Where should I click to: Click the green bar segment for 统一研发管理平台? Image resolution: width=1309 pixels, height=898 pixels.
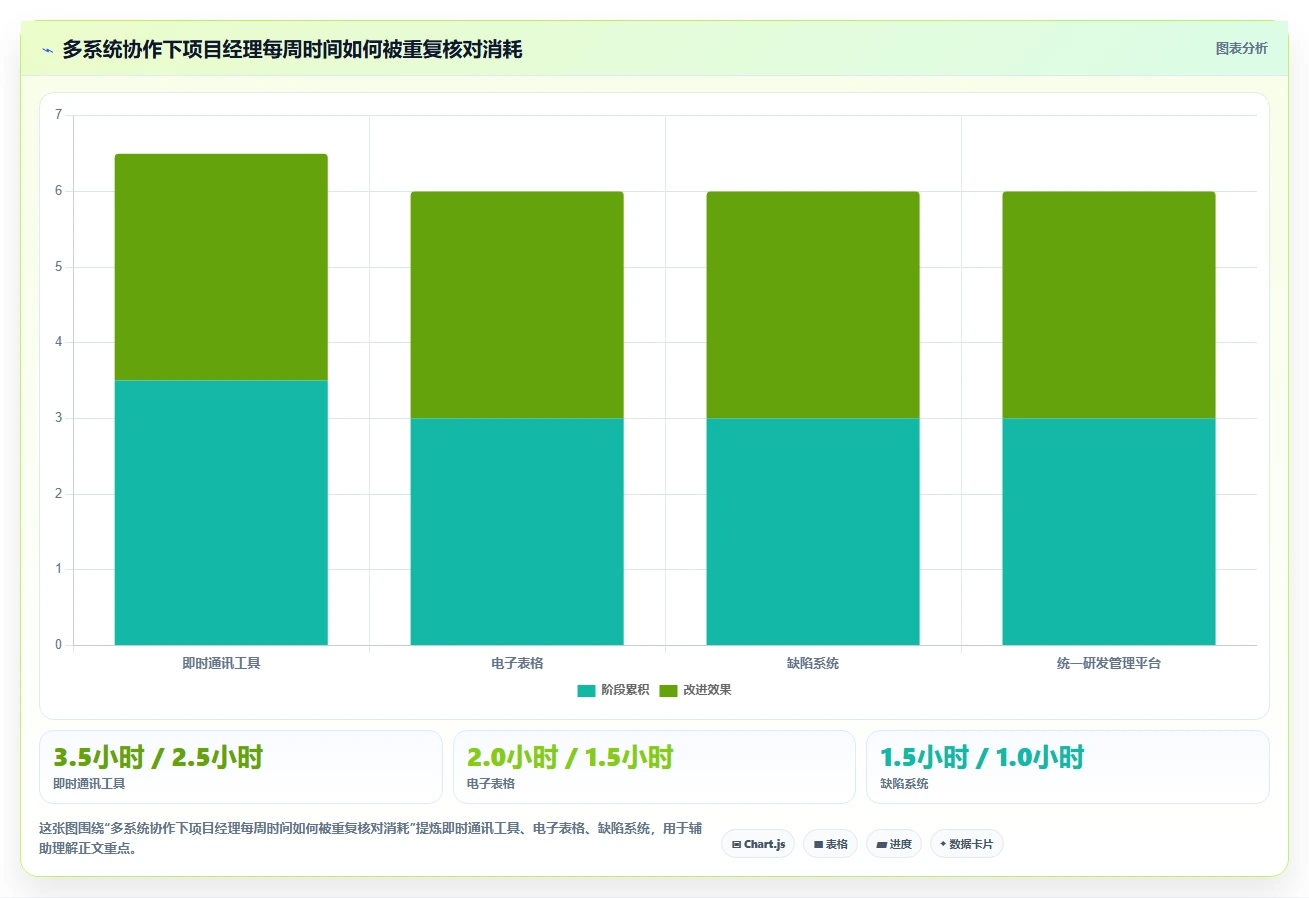1109,304
